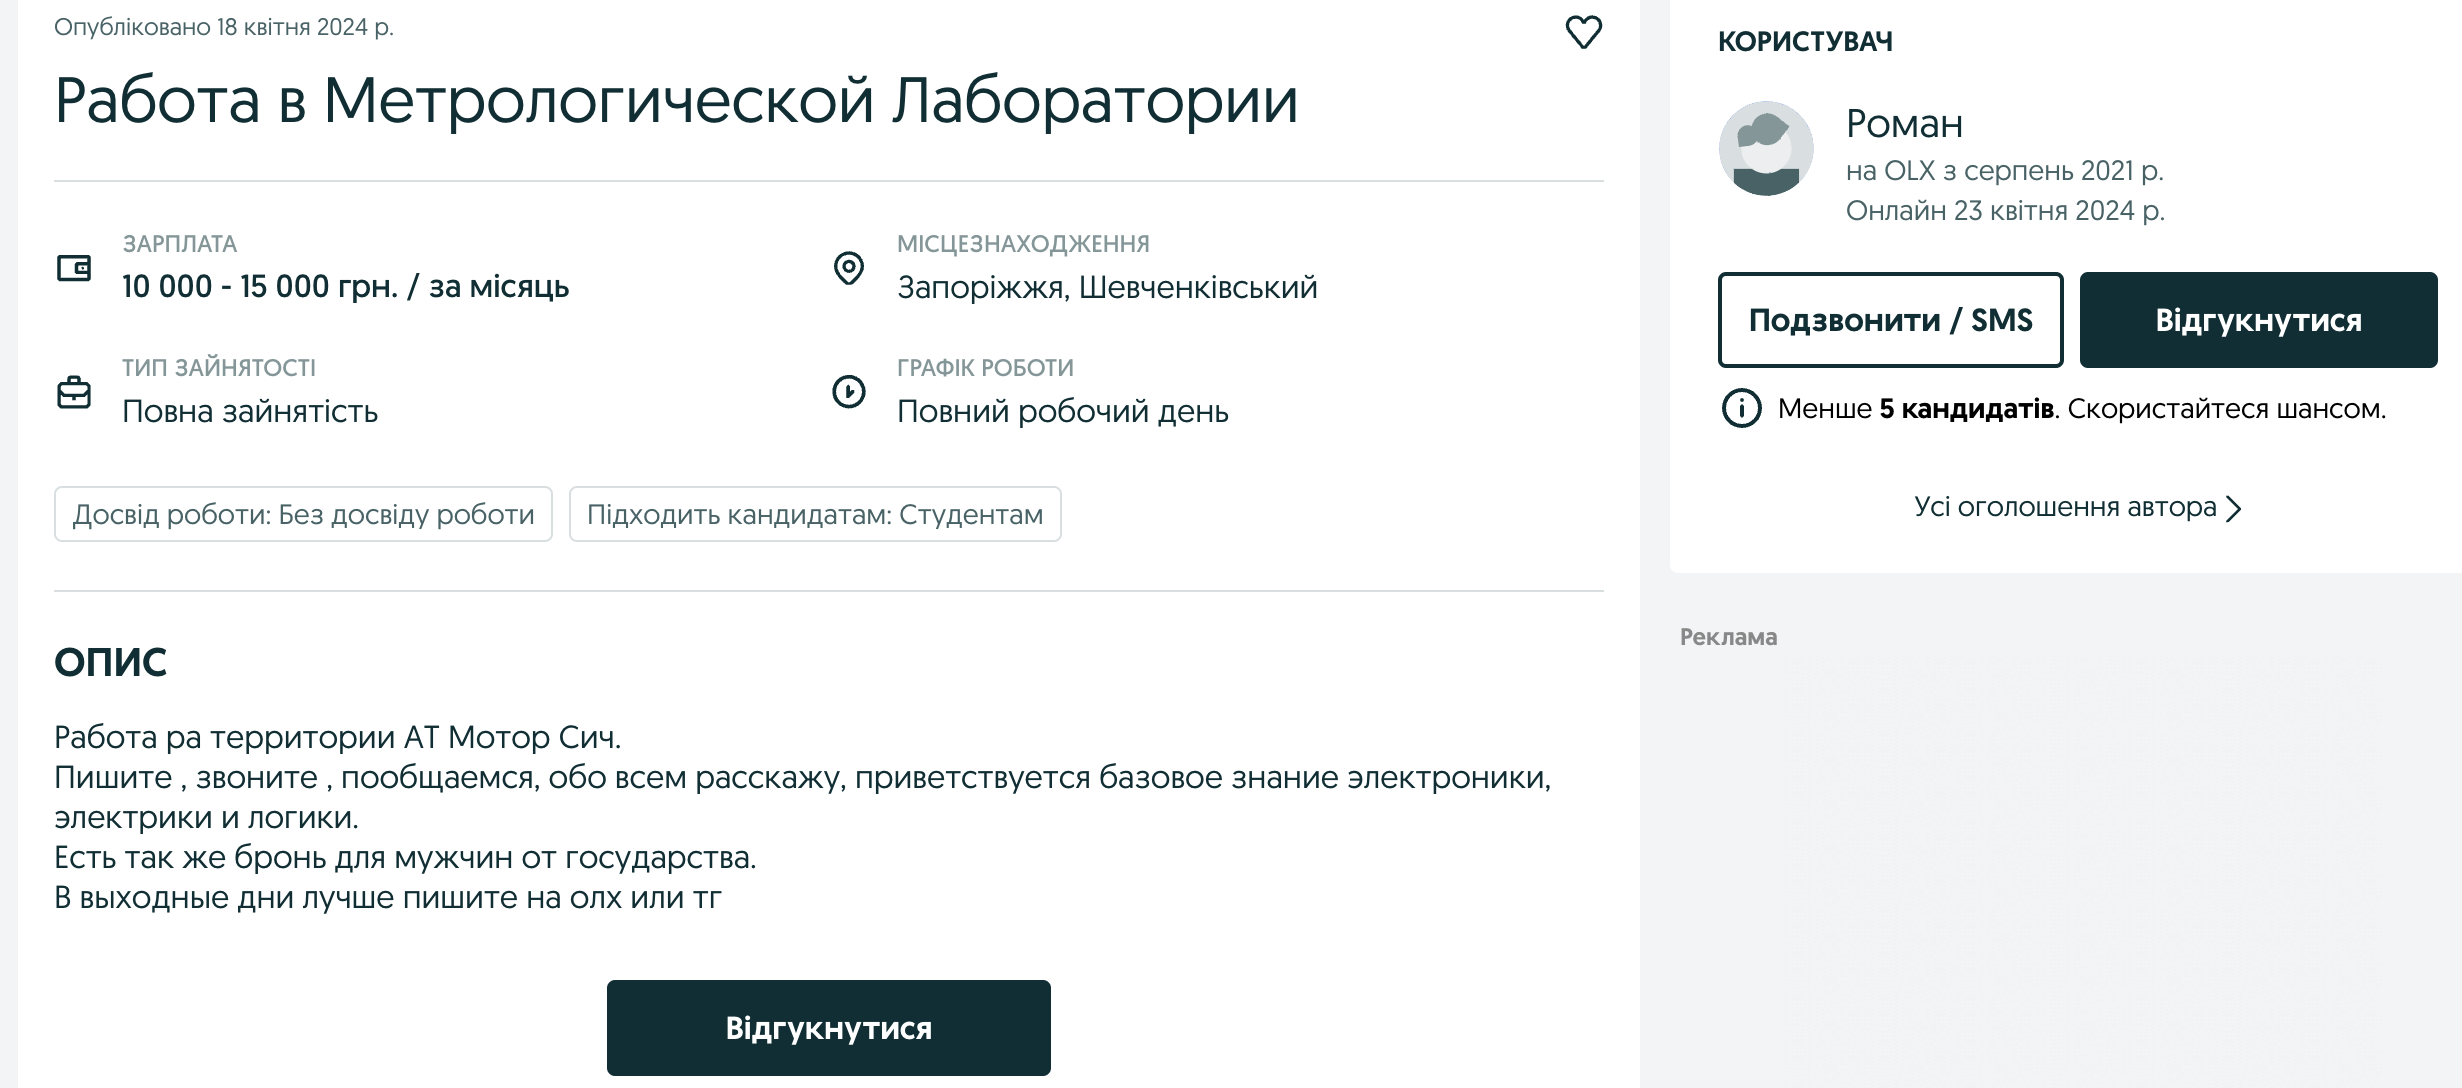Open seller profile via Роман's avatar icon
2462x1088 pixels.
[x=1766, y=147]
